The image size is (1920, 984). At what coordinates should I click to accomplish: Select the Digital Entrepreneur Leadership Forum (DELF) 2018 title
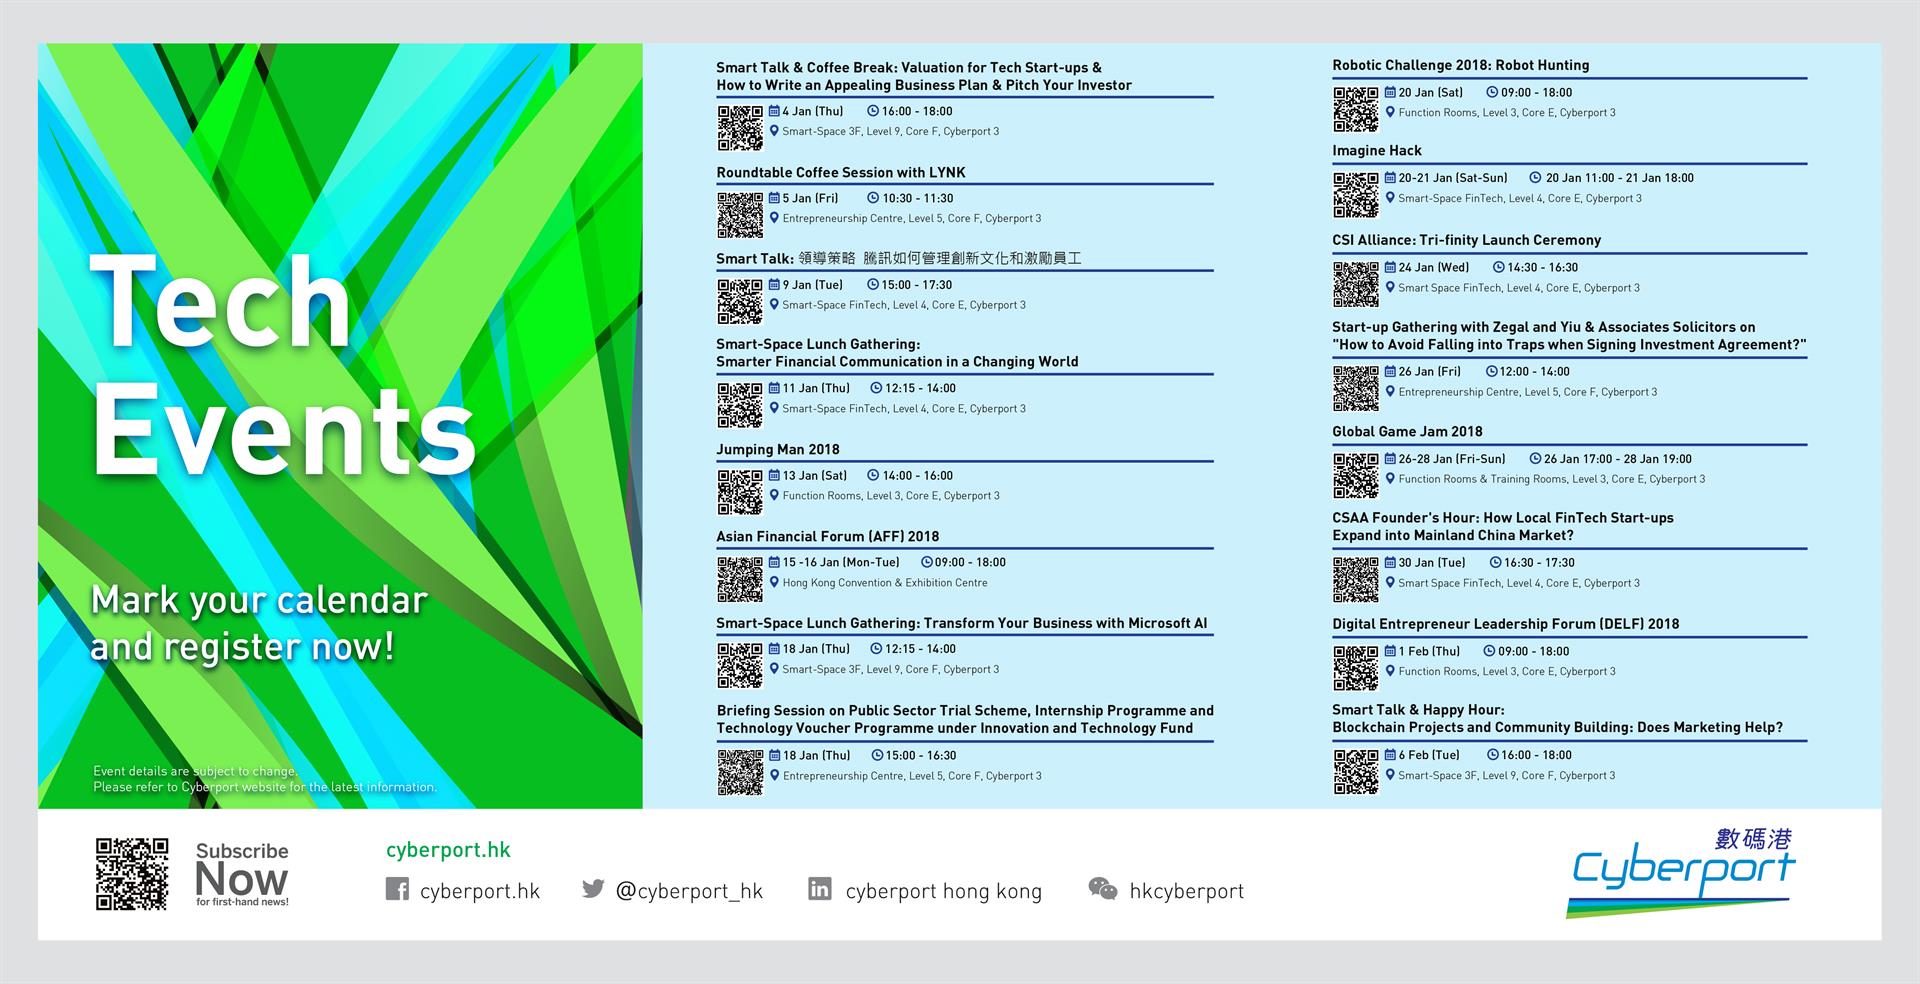point(1506,624)
